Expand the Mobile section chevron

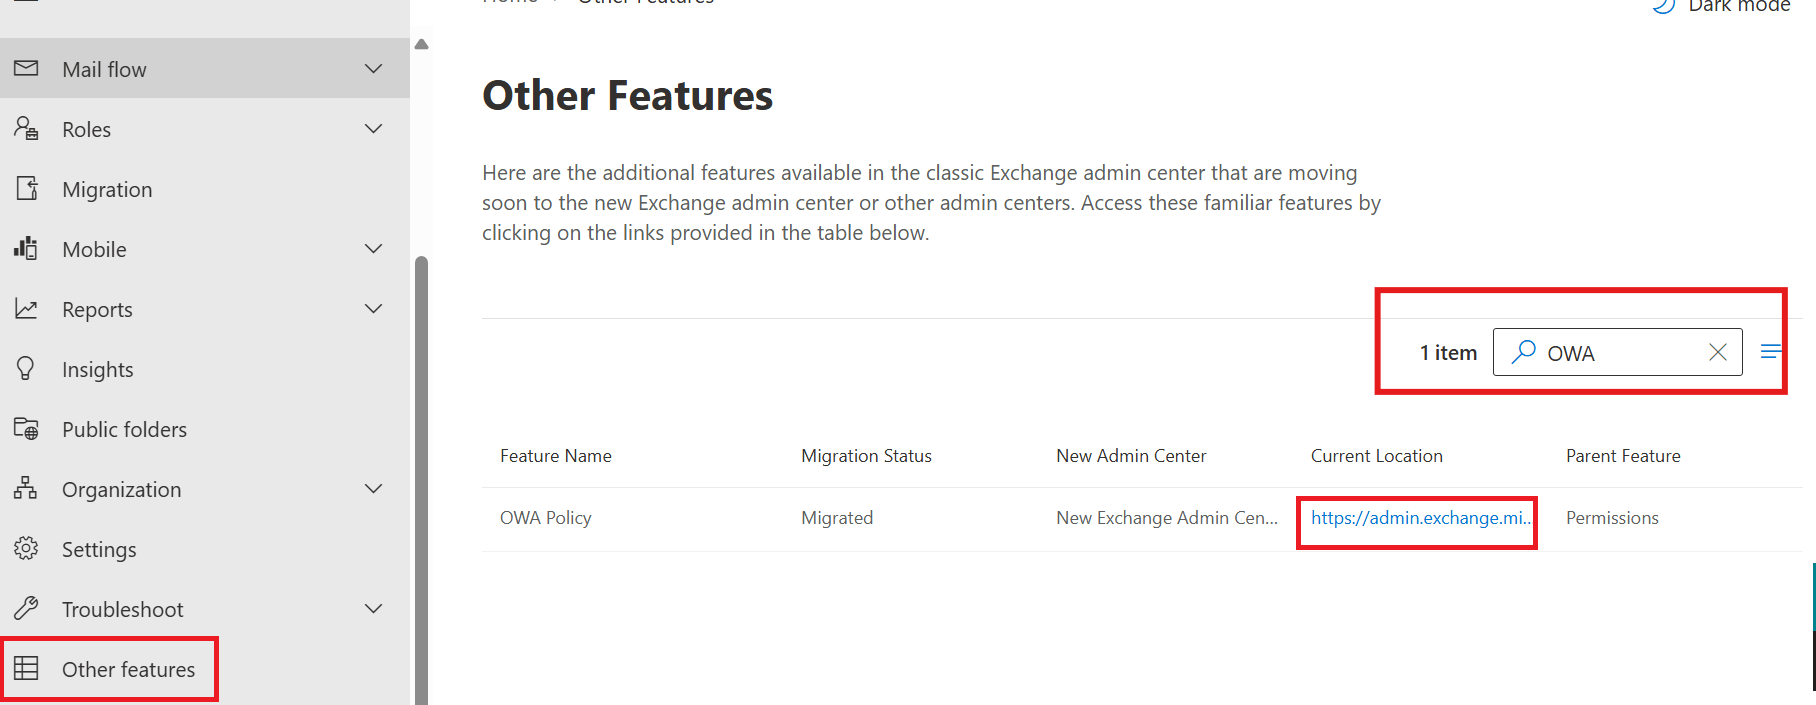374,249
